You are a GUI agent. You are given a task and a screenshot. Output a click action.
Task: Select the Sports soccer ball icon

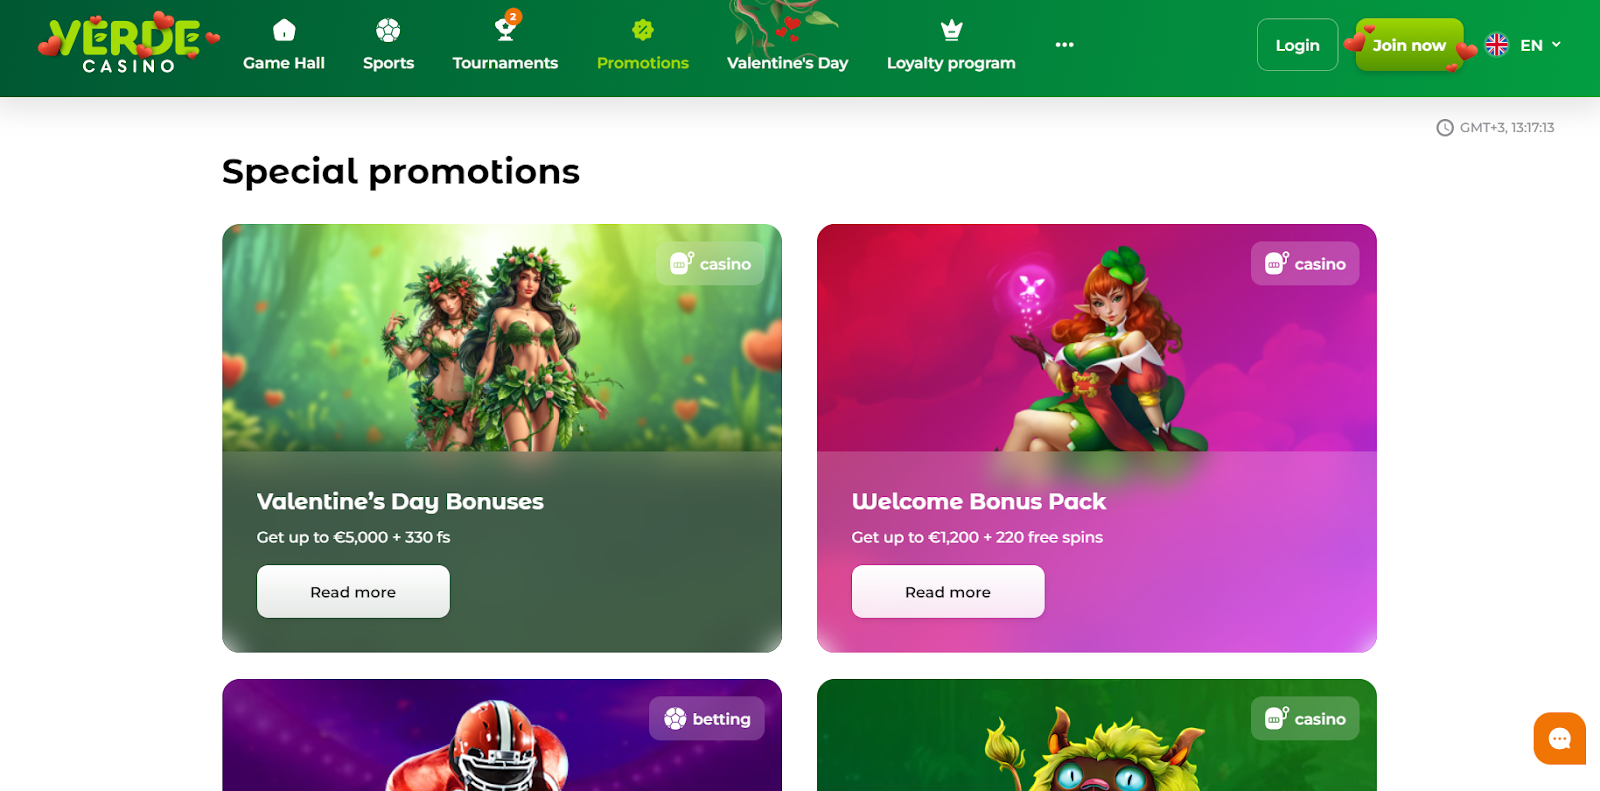coord(388,30)
